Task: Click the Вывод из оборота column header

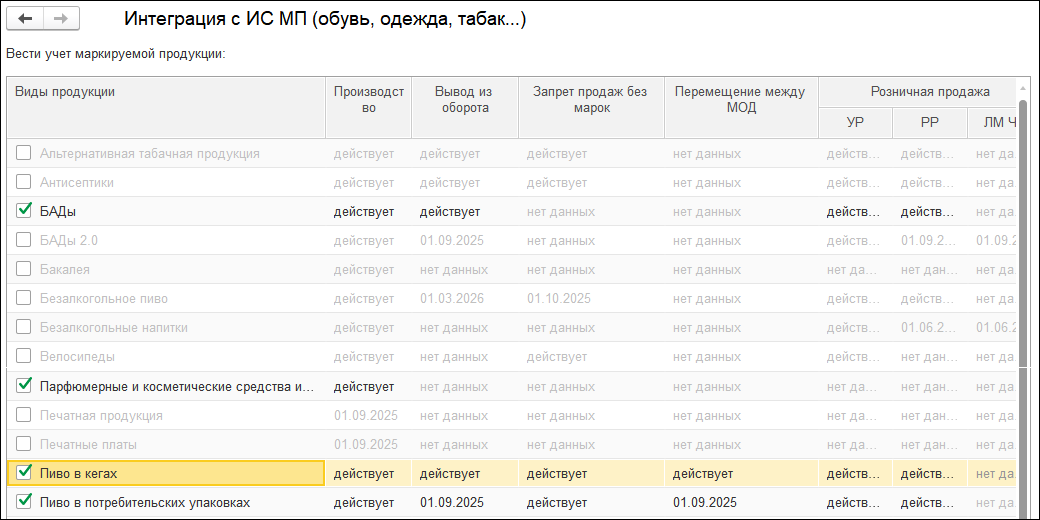Action: (464, 100)
